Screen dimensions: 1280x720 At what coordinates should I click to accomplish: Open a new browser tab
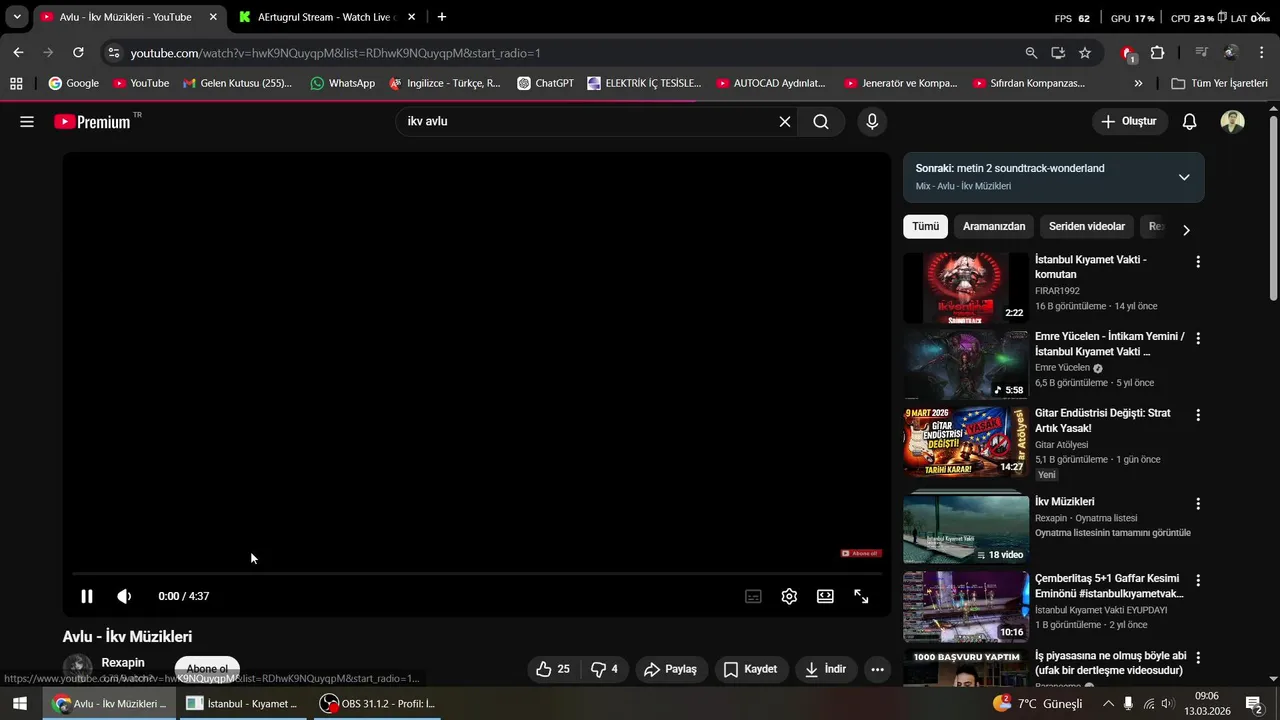(x=442, y=17)
